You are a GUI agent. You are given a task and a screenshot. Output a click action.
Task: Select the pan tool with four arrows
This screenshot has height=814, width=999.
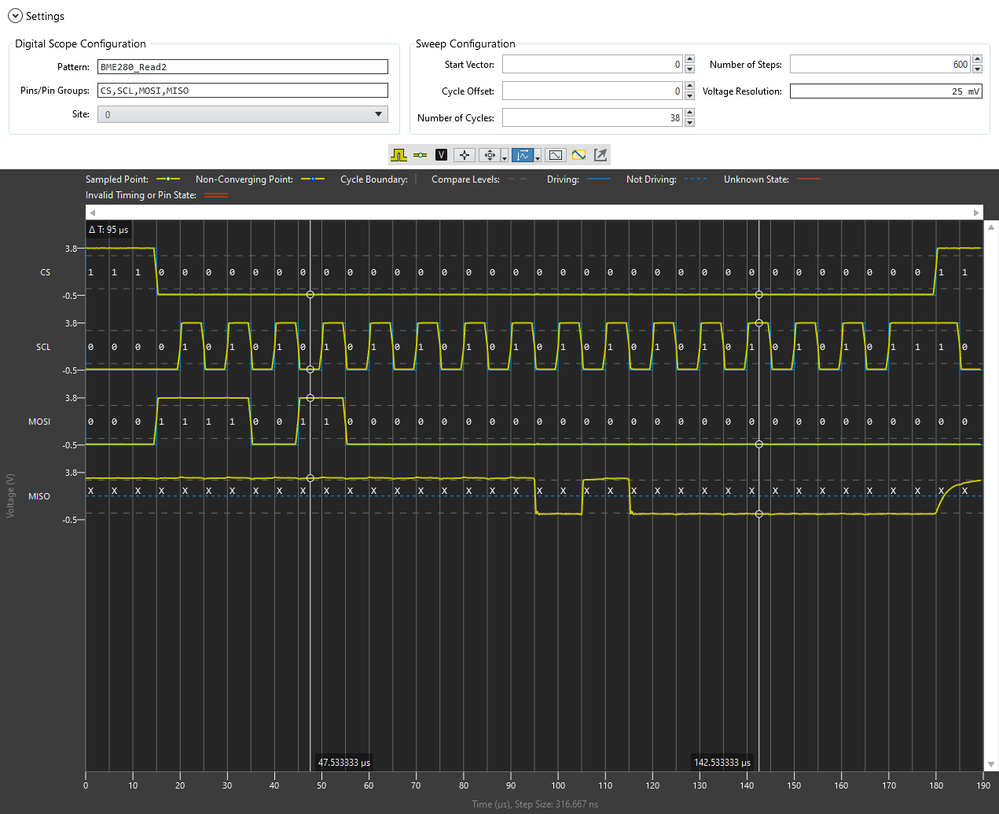(489, 155)
